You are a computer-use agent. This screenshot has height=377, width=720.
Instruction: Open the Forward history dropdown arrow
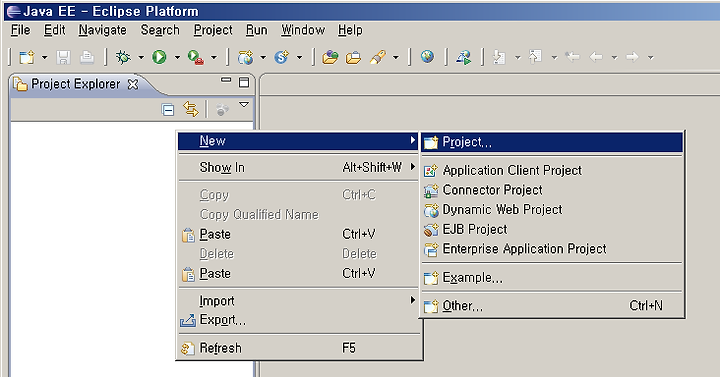point(650,58)
